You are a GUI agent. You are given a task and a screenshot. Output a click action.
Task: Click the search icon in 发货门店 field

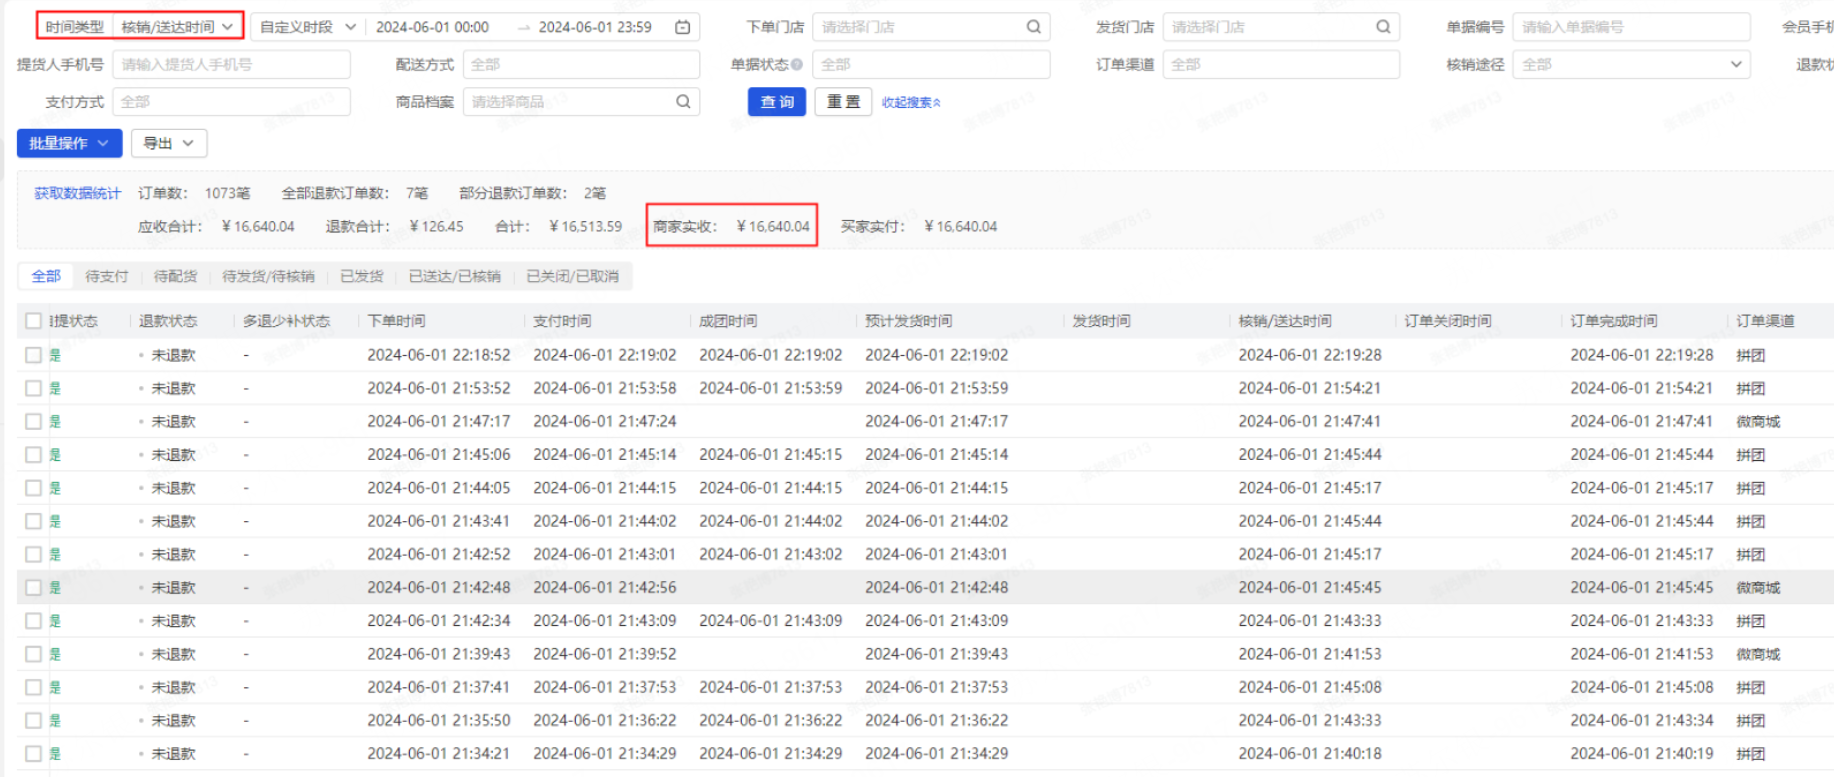[1383, 27]
